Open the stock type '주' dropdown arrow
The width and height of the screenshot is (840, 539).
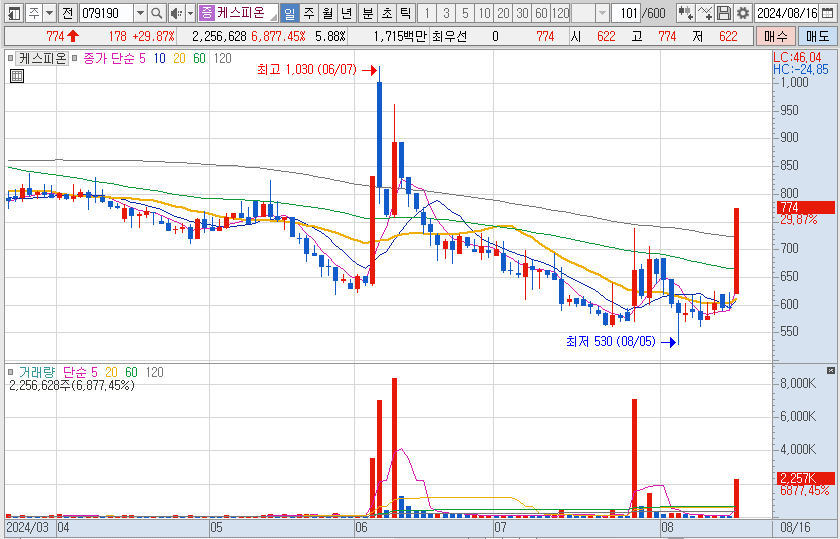49,13
